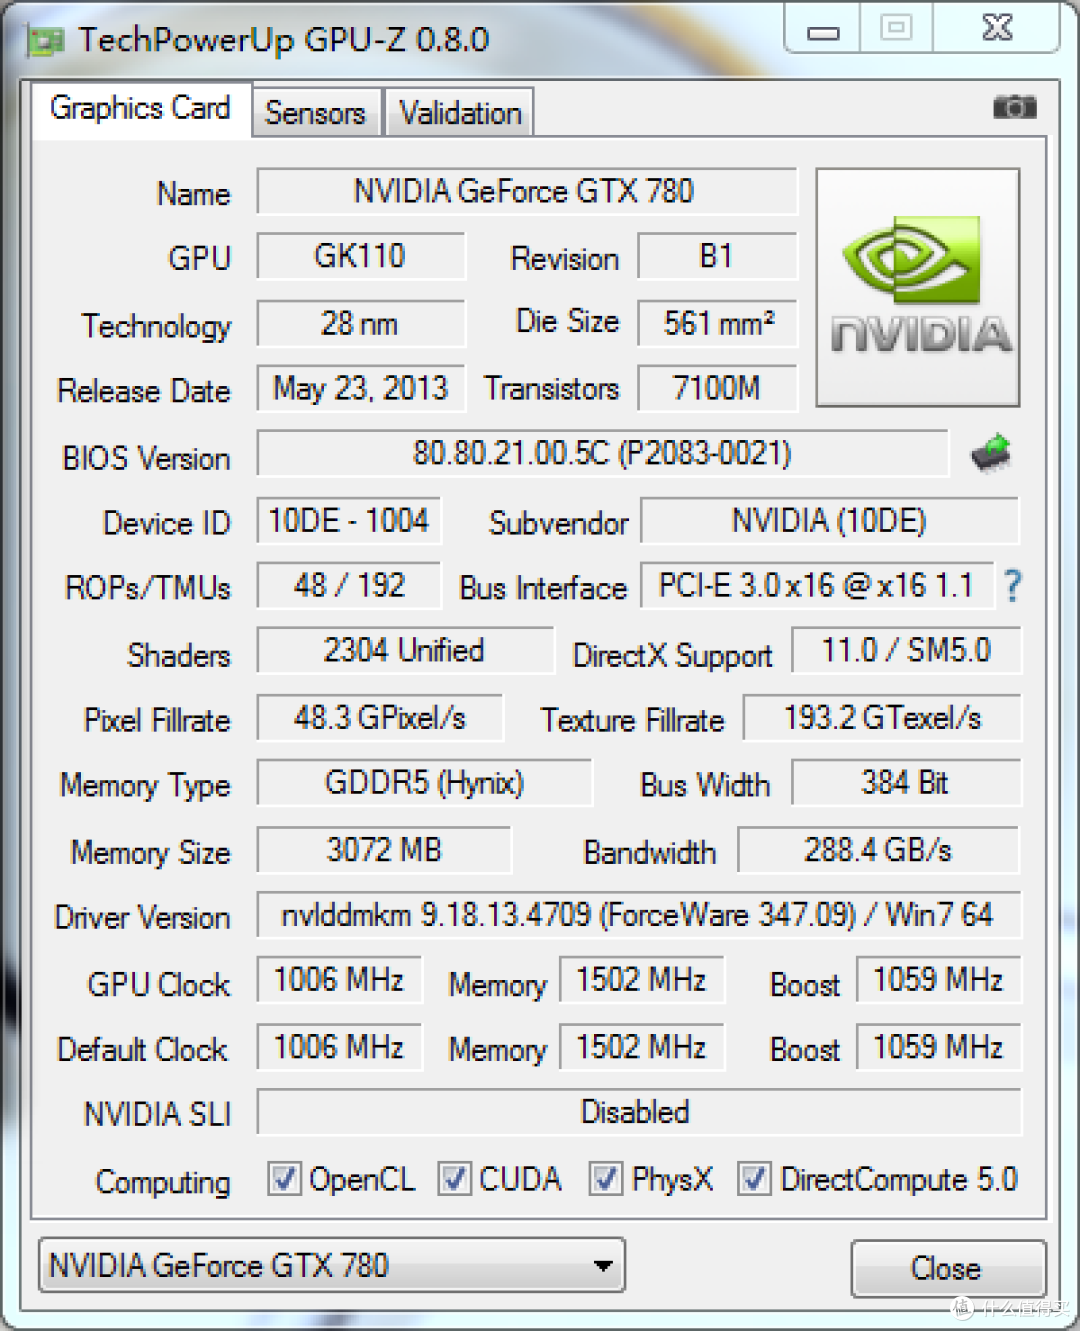1080x1331 pixels.
Task: Click the Memory Type field GDDR5 (Hynix)
Action: 424,782
